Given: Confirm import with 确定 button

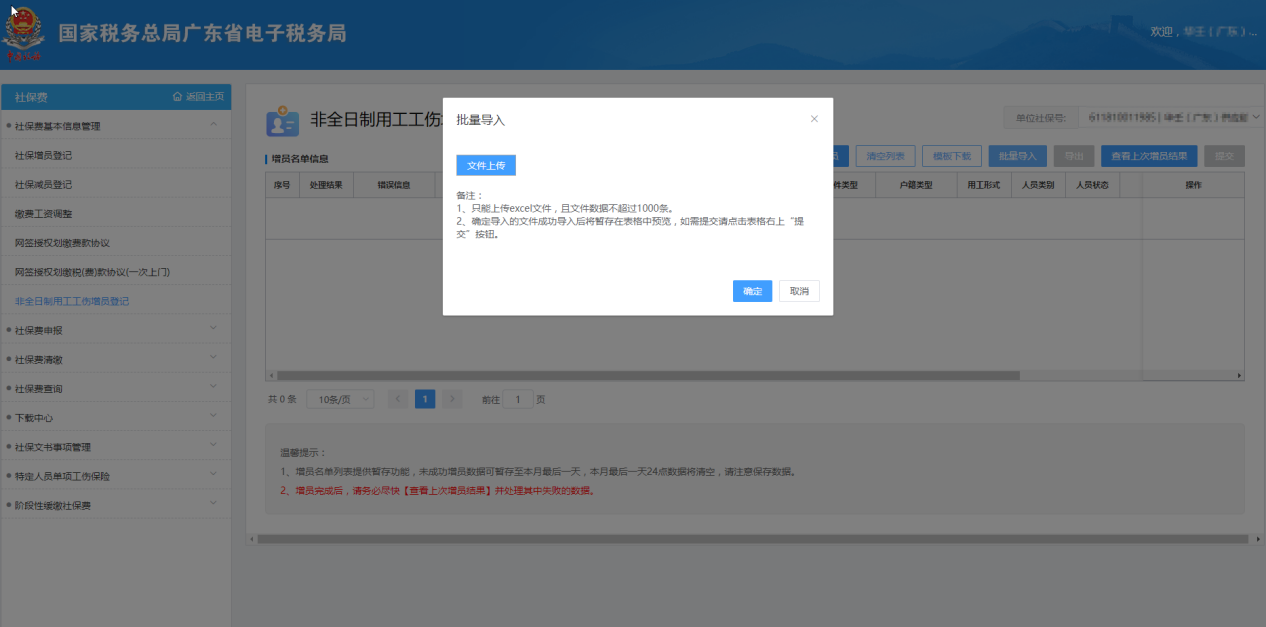Looking at the screenshot, I should coord(752,291).
